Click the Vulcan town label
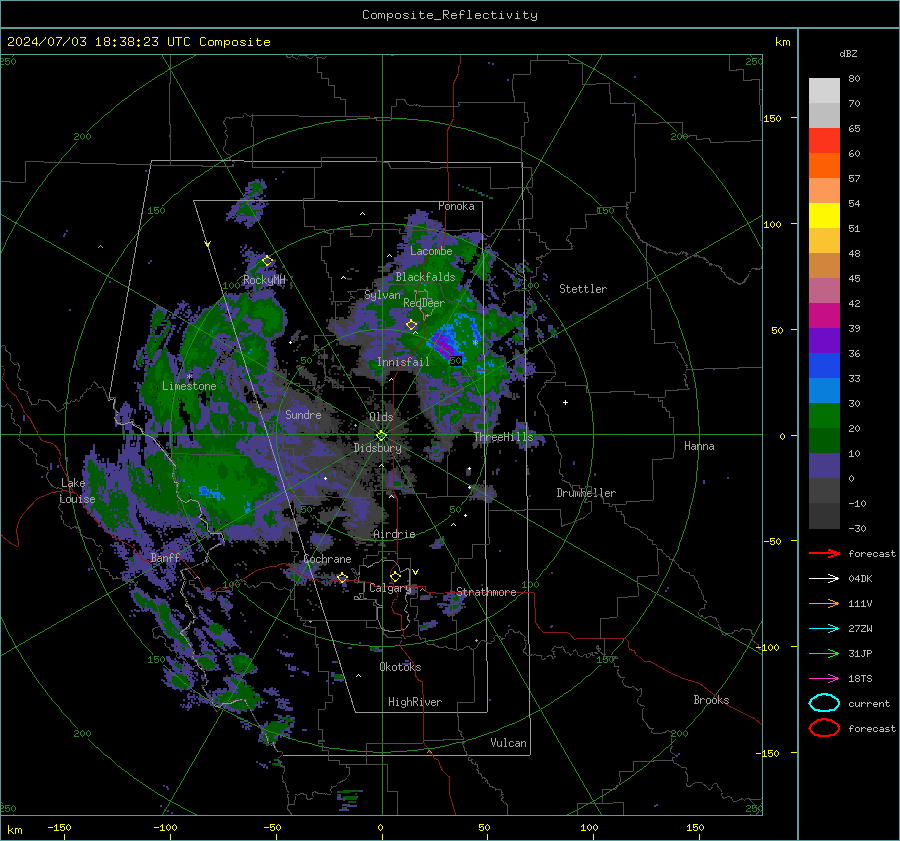Image resolution: width=900 pixels, height=841 pixels. pyautogui.click(x=509, y=743)
